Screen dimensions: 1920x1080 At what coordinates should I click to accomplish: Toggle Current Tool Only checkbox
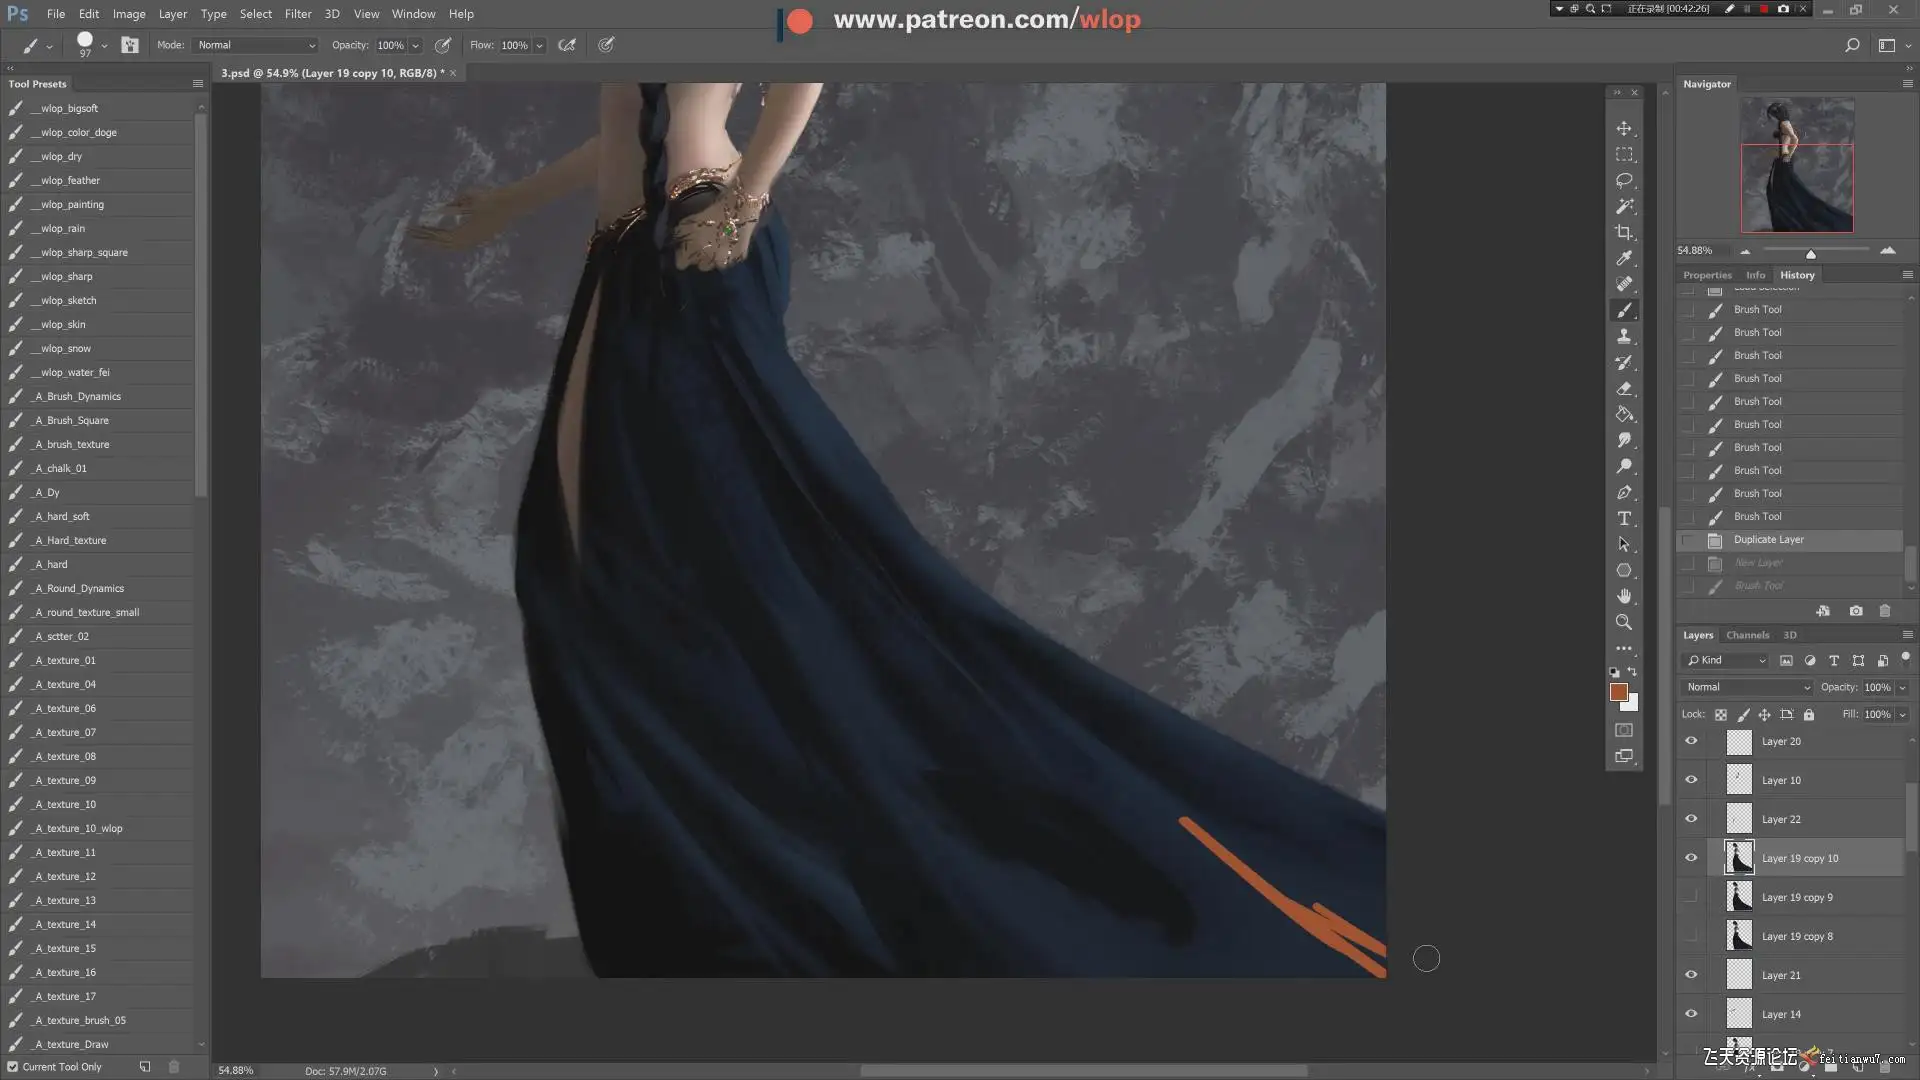click(13, 1067)
